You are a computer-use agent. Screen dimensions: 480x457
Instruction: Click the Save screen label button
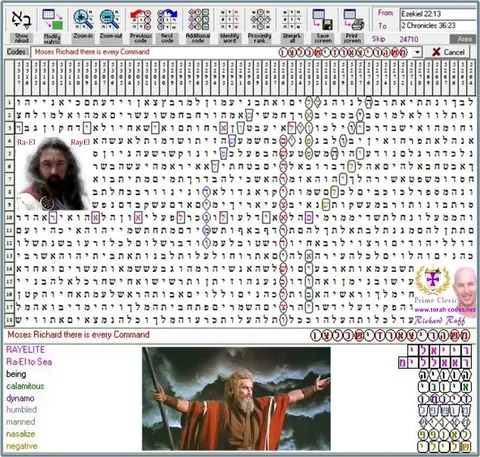tap(323, 38)
